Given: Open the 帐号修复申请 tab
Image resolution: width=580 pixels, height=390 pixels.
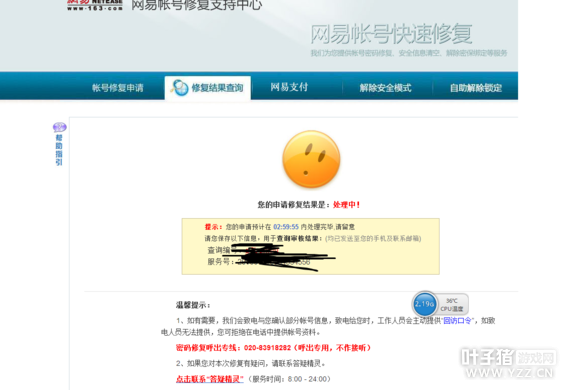Looking at the screenshot, I should coord(118,88).
